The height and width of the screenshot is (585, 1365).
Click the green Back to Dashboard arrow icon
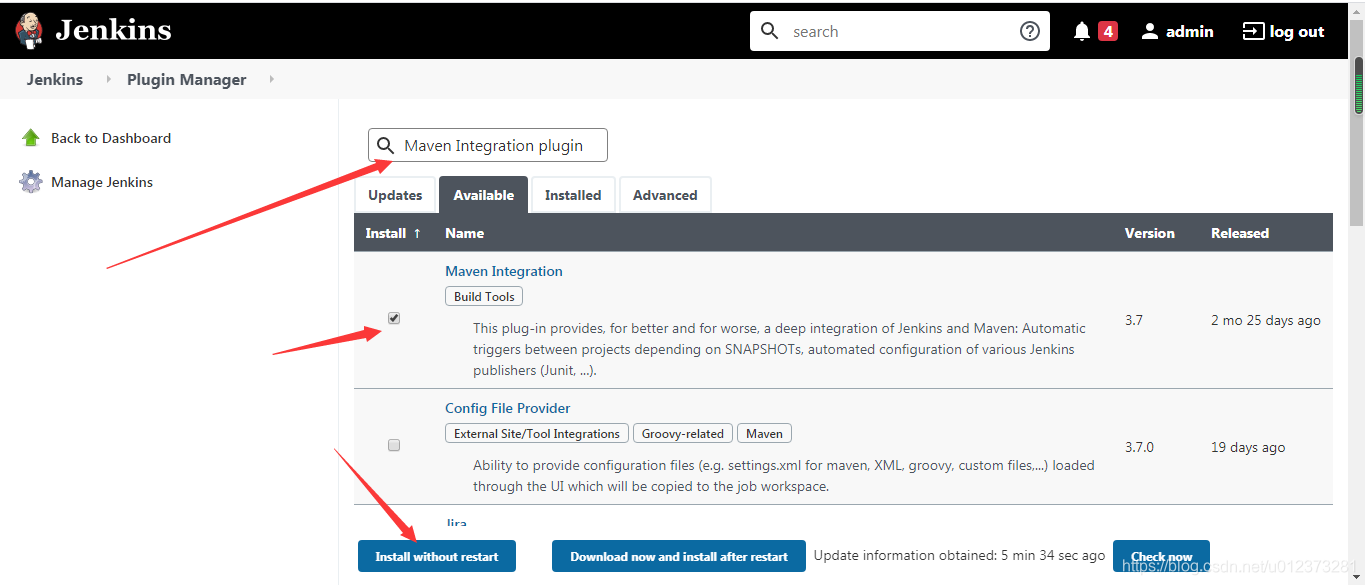[x=31, y=138]
